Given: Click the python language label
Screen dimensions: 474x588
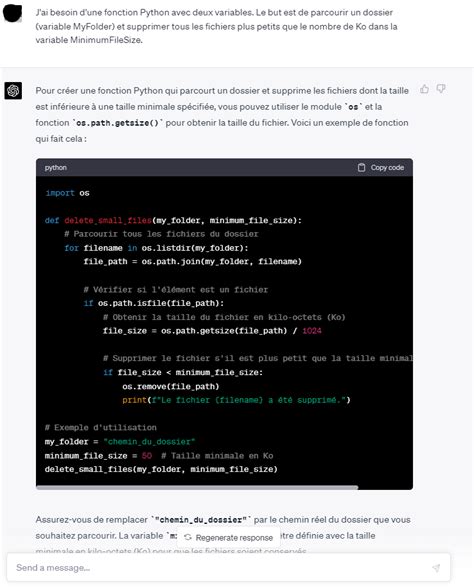Looking at the screenshot, I should (x=56, y=168).
